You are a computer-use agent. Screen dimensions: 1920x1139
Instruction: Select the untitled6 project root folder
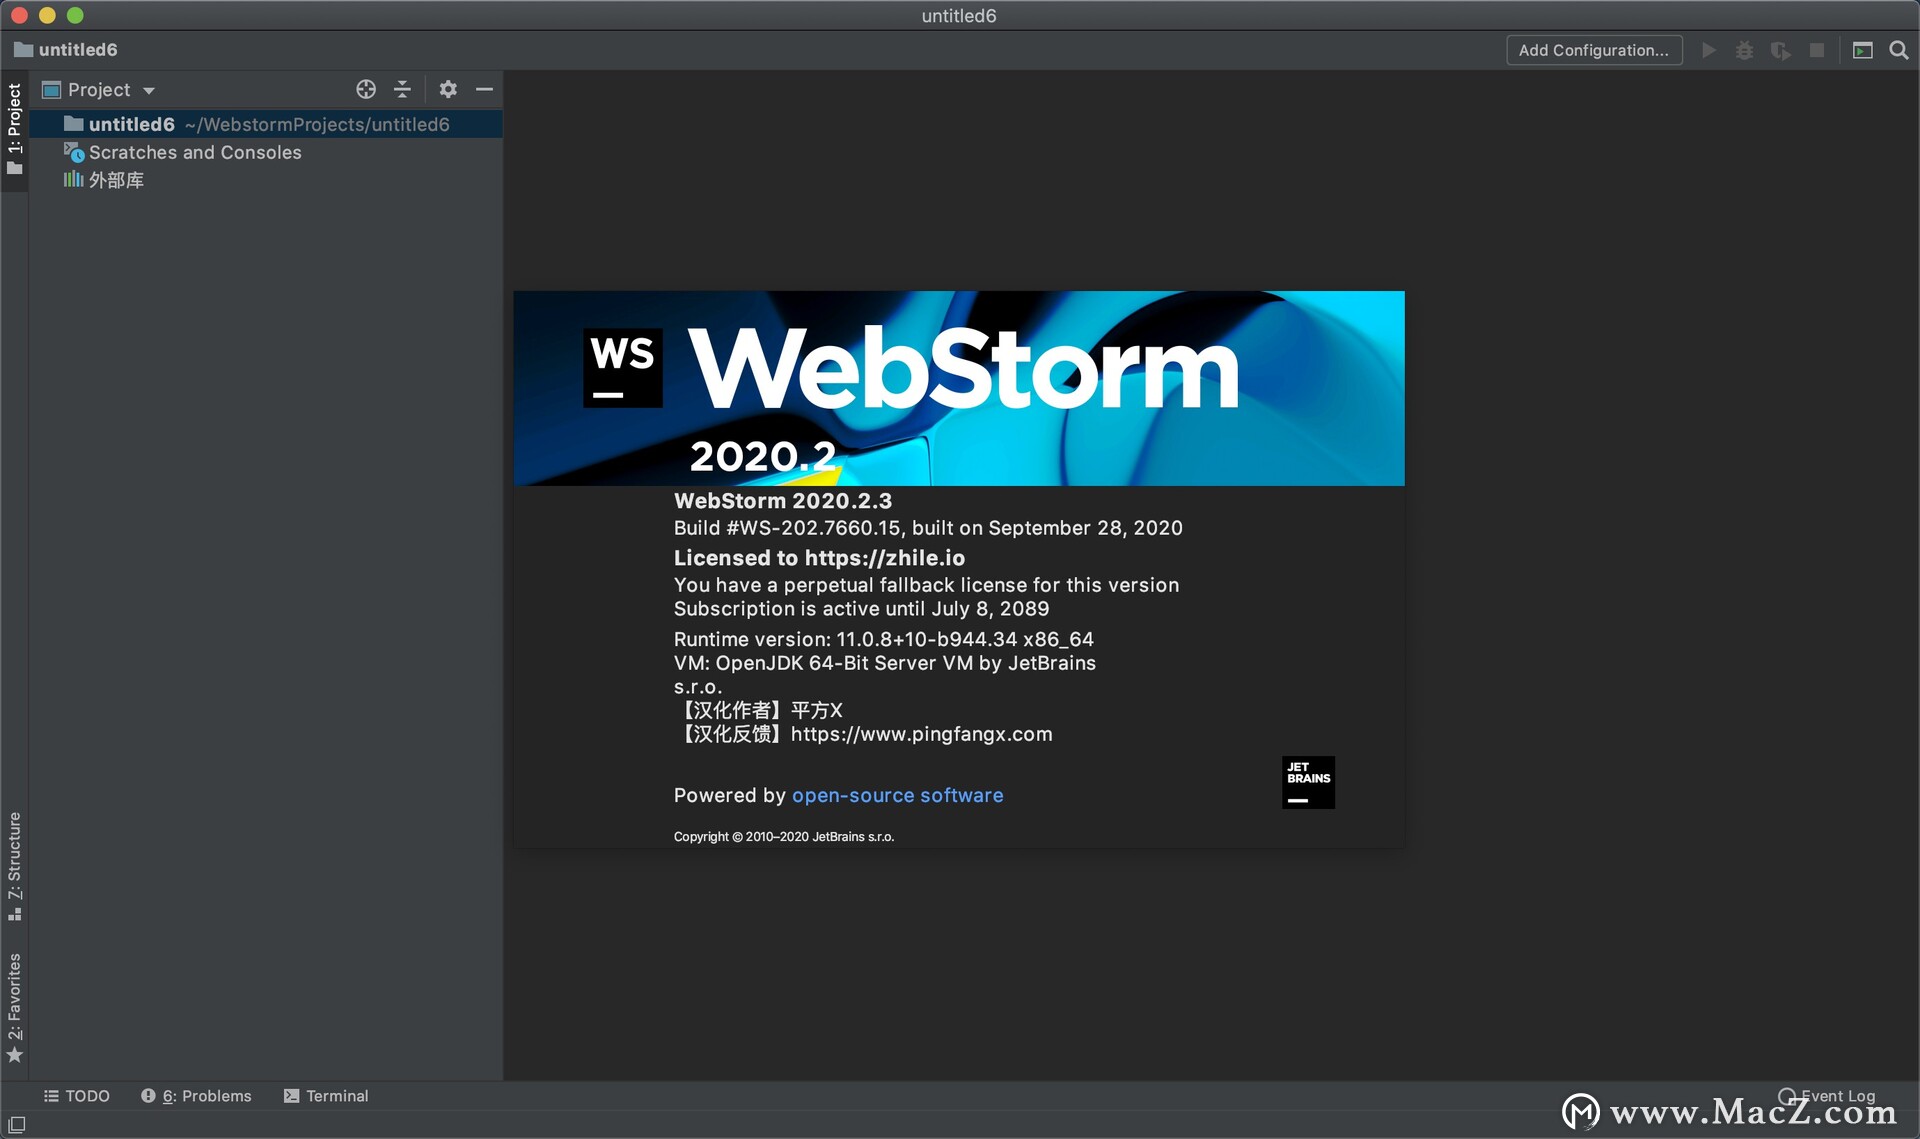(x=131, y=124)
